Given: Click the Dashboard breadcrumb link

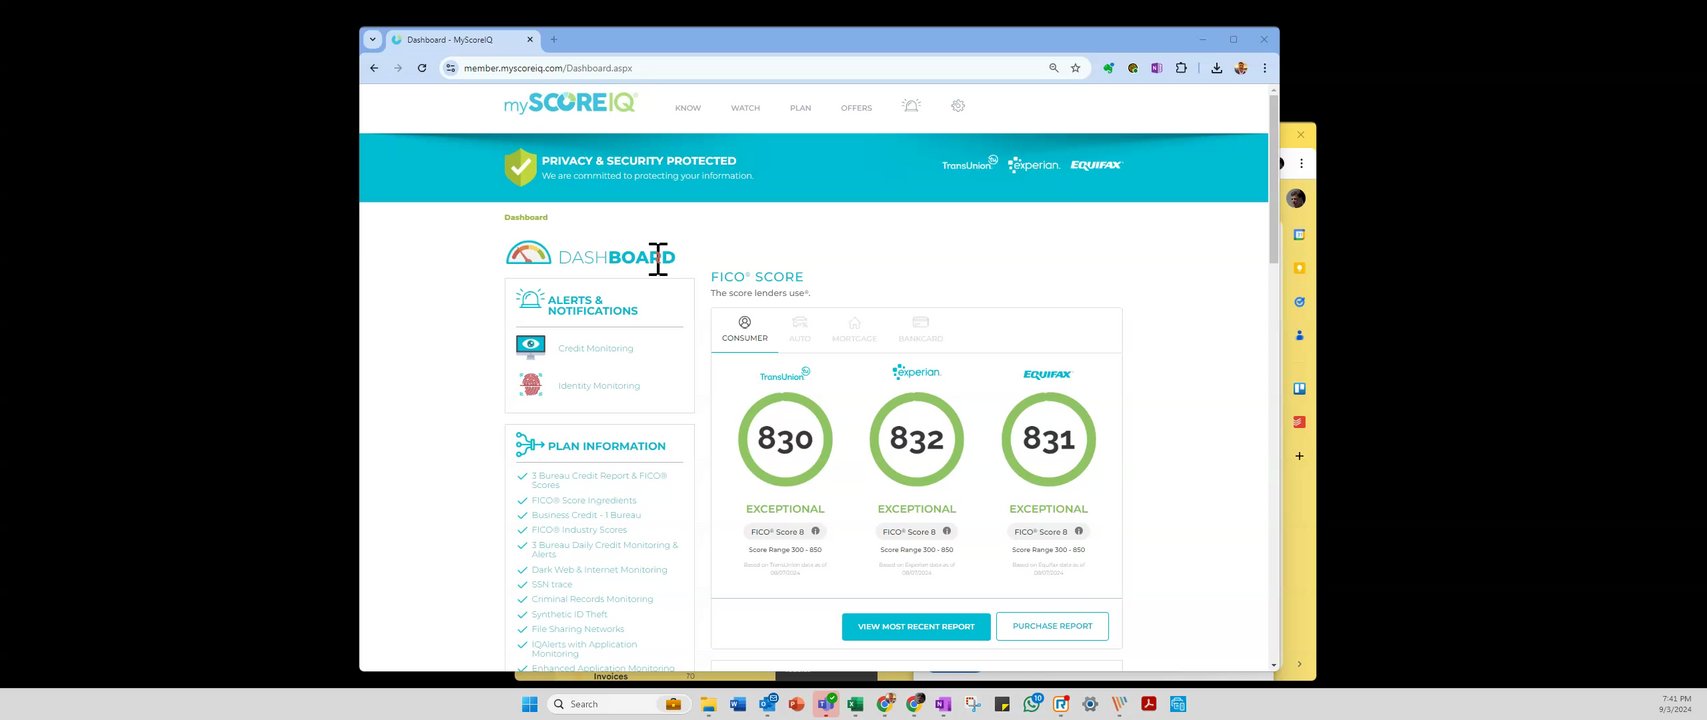Looking at the screenshot, I should (526, 217).
